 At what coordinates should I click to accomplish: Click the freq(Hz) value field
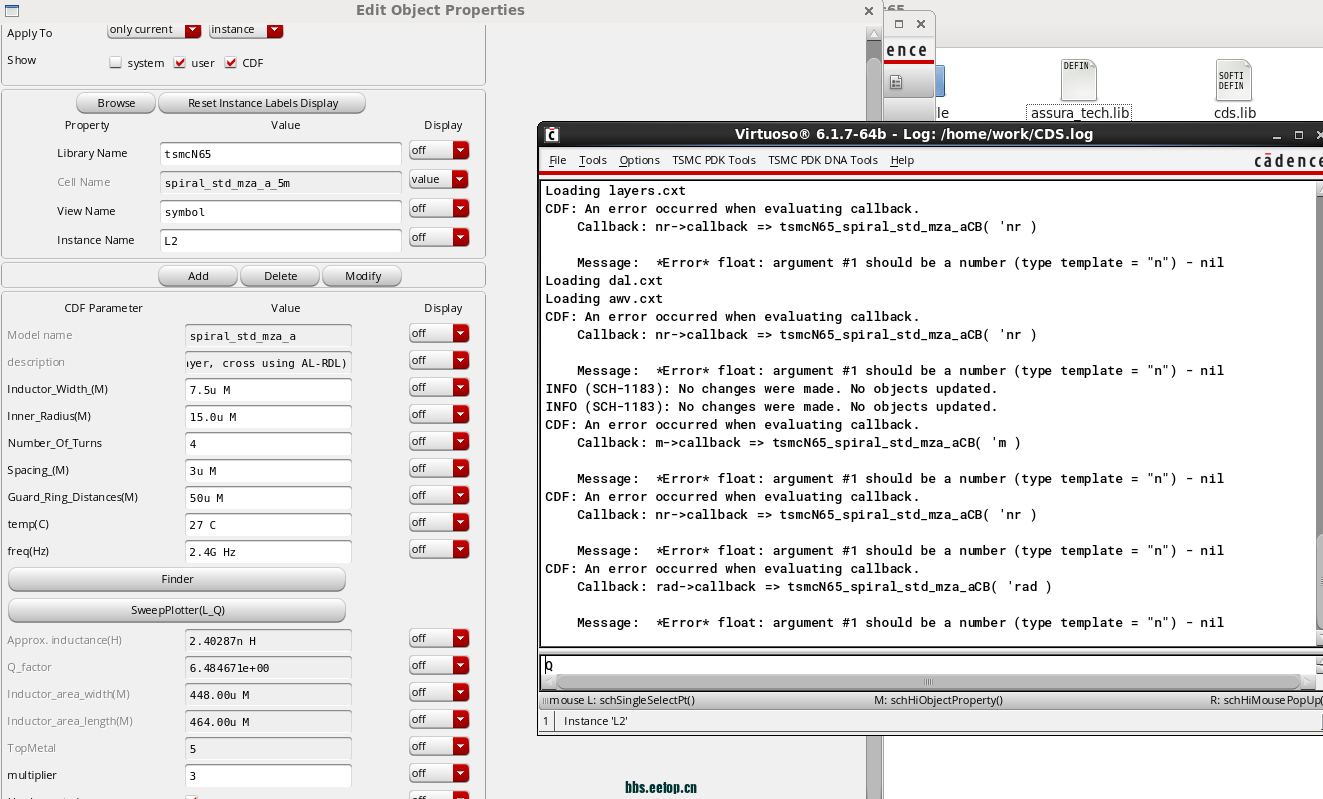(x=268, y=551)
